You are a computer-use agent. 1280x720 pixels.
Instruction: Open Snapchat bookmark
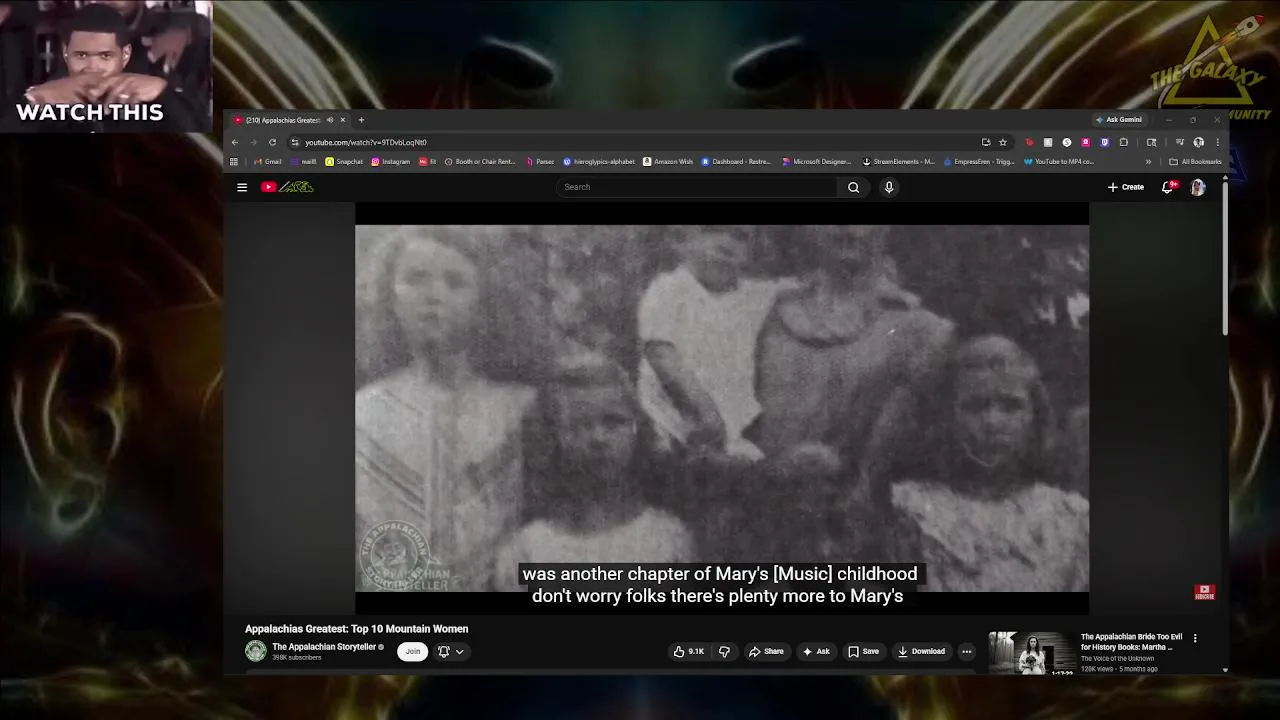(344, 161)
